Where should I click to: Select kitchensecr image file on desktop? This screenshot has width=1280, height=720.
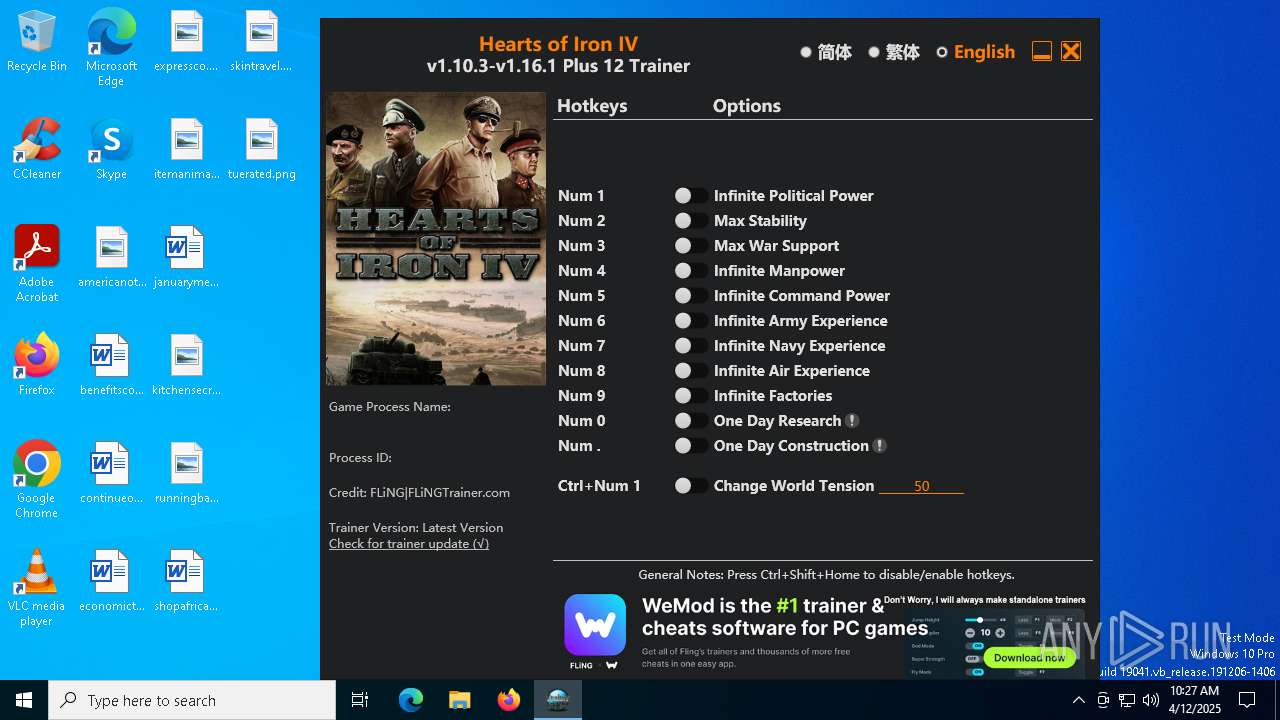(186, 365)
